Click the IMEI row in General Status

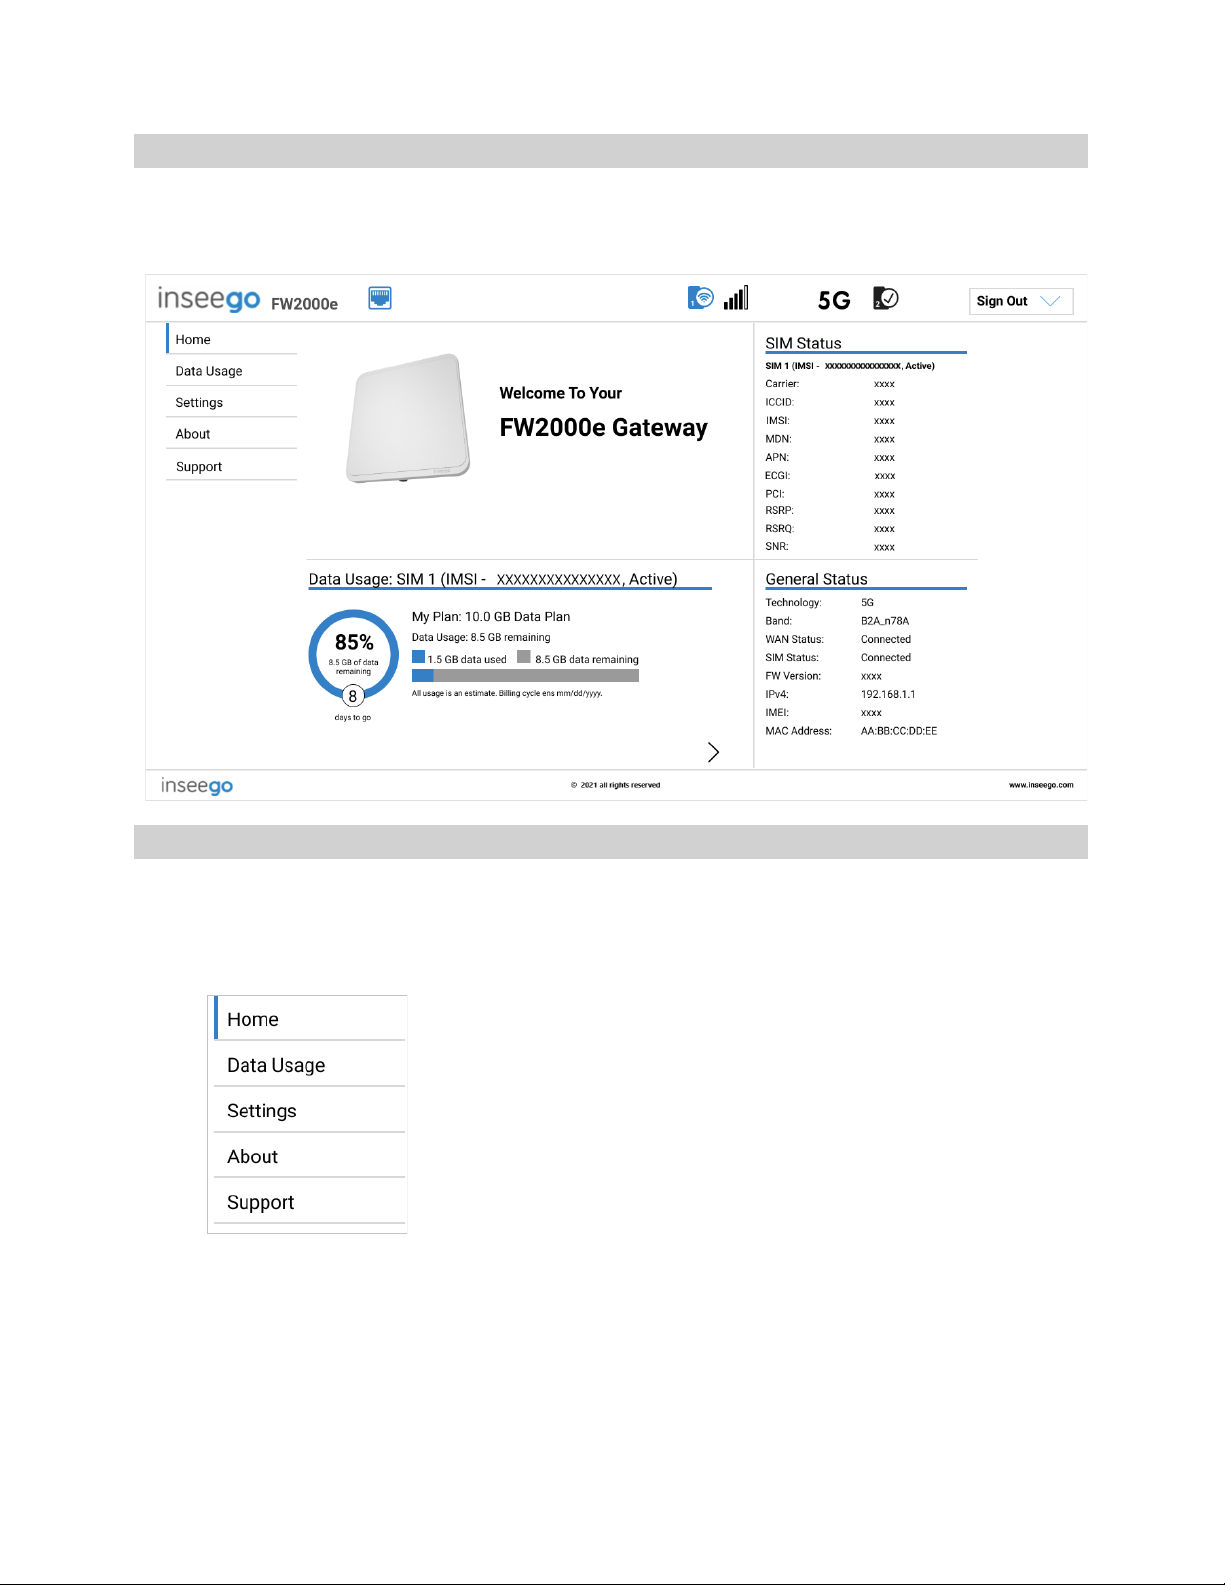(x=824, y=713)
